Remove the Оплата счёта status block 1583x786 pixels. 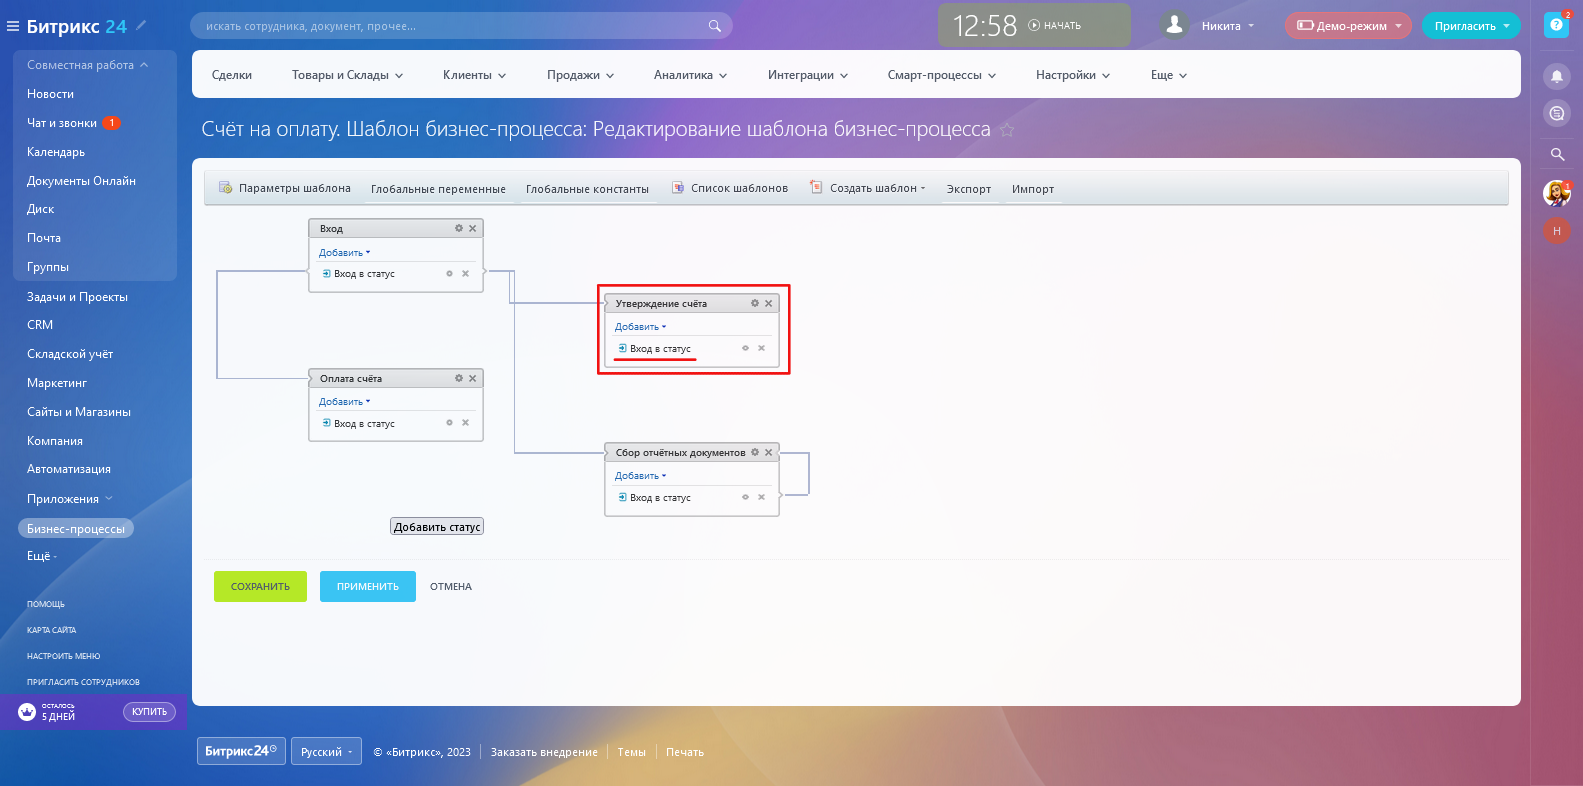(473, 378)
